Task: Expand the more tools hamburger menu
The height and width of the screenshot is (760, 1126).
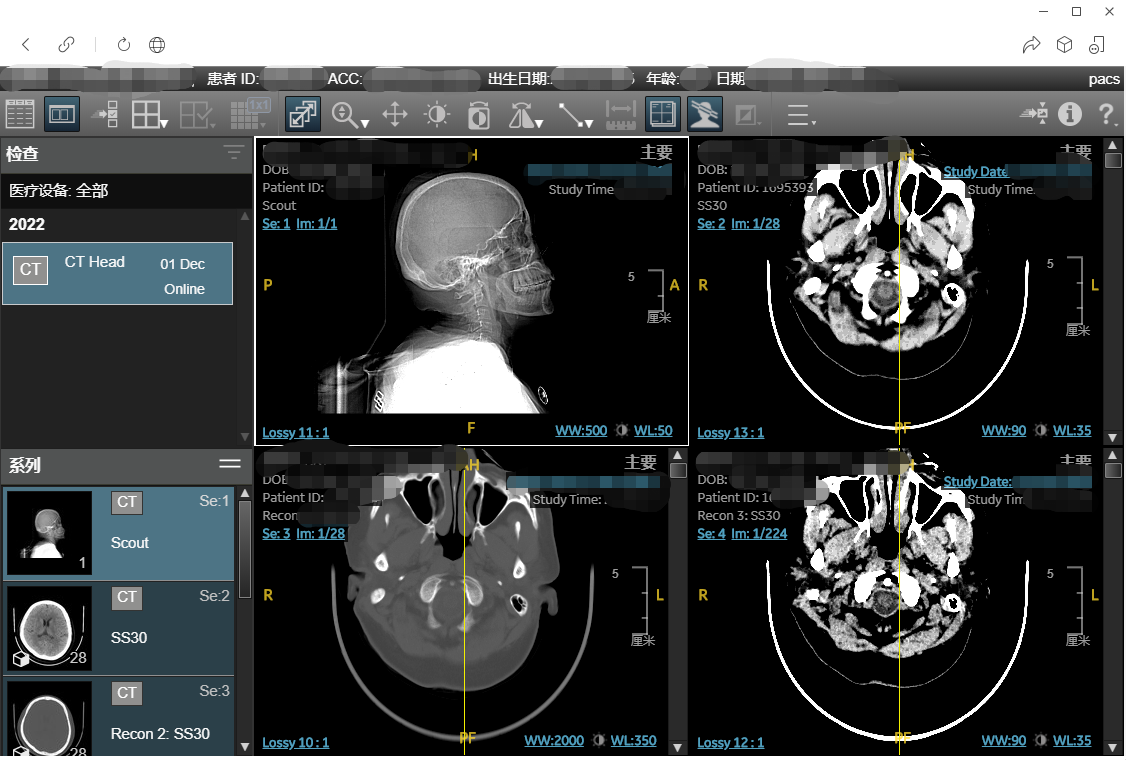Action: 799,115
